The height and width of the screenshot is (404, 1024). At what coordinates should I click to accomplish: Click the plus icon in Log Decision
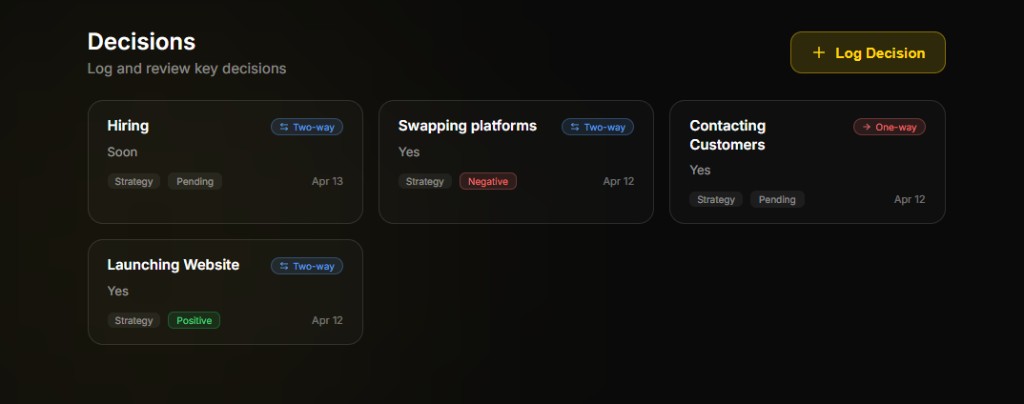(x=819, y=53)
